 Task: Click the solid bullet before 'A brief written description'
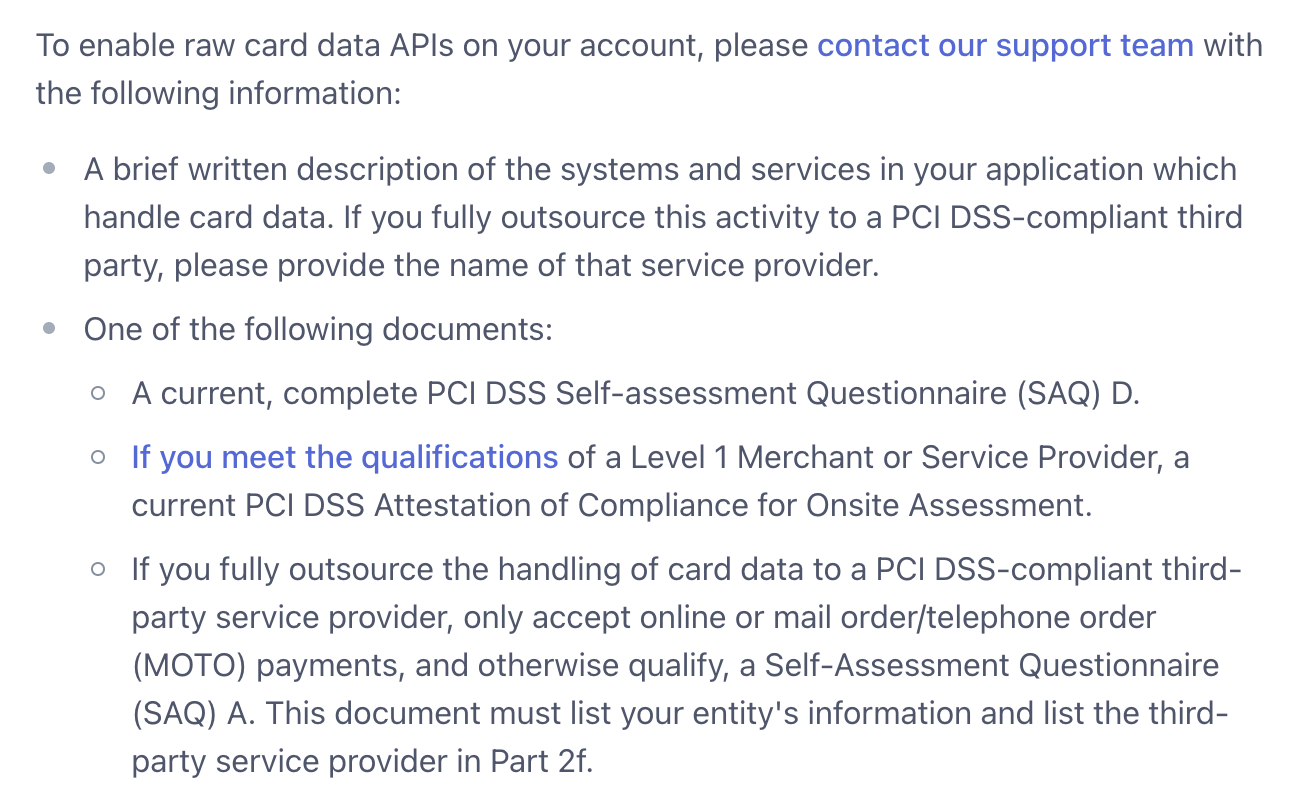pyautogui.click(x=49, y=169)
